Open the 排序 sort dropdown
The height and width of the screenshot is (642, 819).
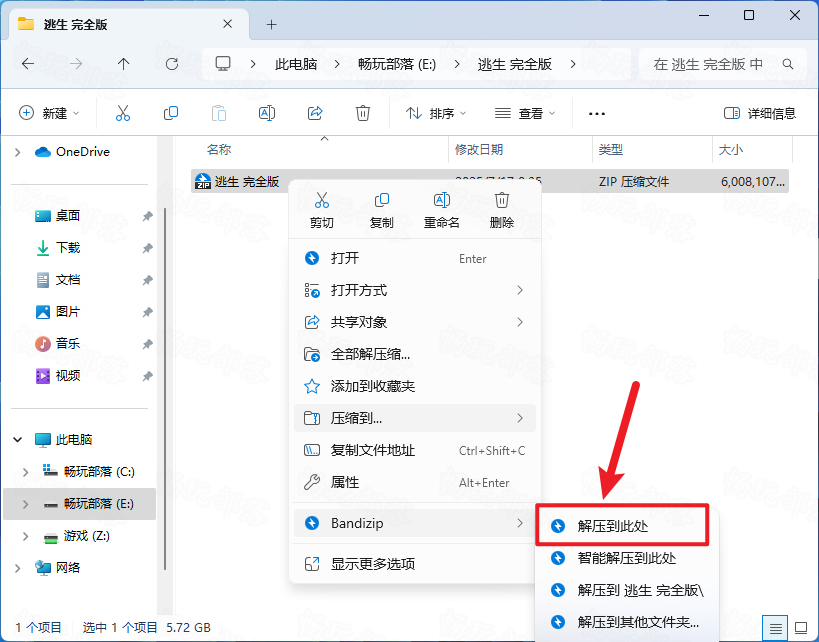coord(436,113)
